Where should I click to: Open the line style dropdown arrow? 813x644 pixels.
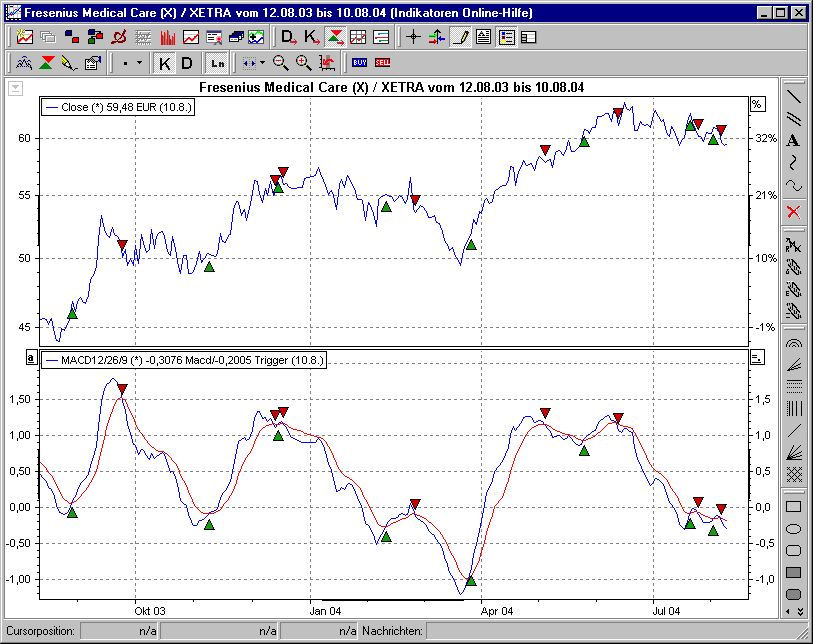point(137,62)
